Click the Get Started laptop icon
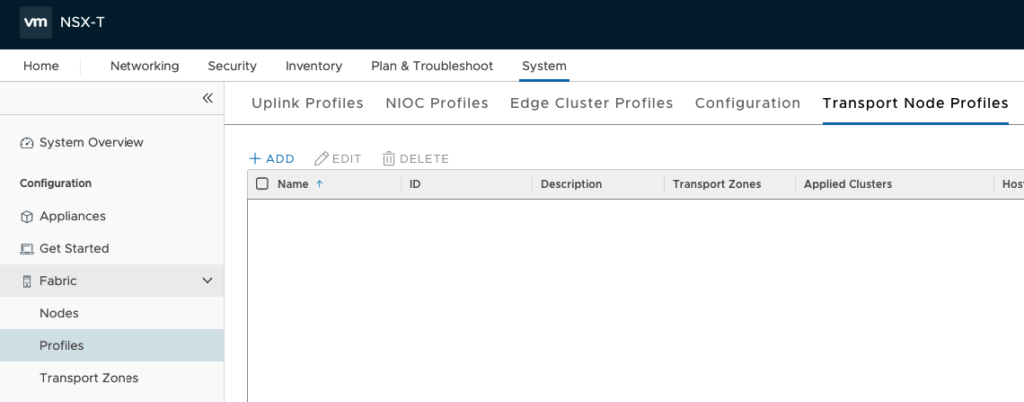The height and width of the screenshot is (402, 1024). (x=27, y=249)
